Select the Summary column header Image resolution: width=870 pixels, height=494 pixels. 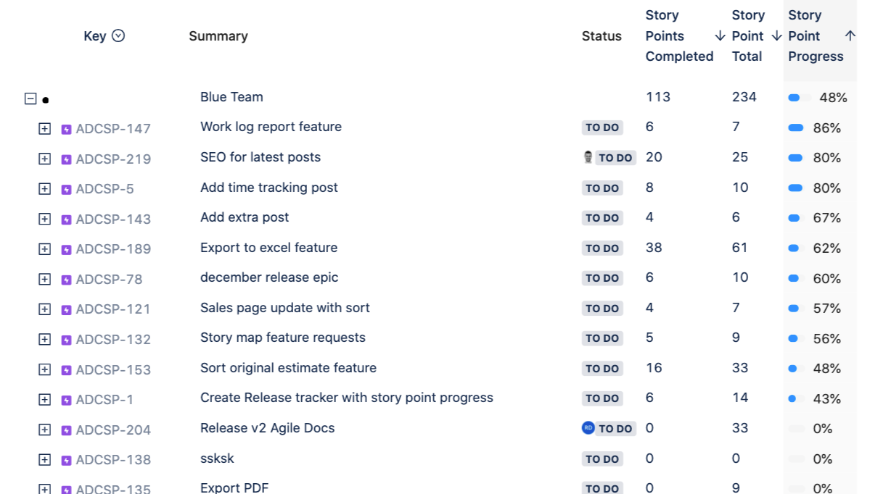[x=218, y=36]
